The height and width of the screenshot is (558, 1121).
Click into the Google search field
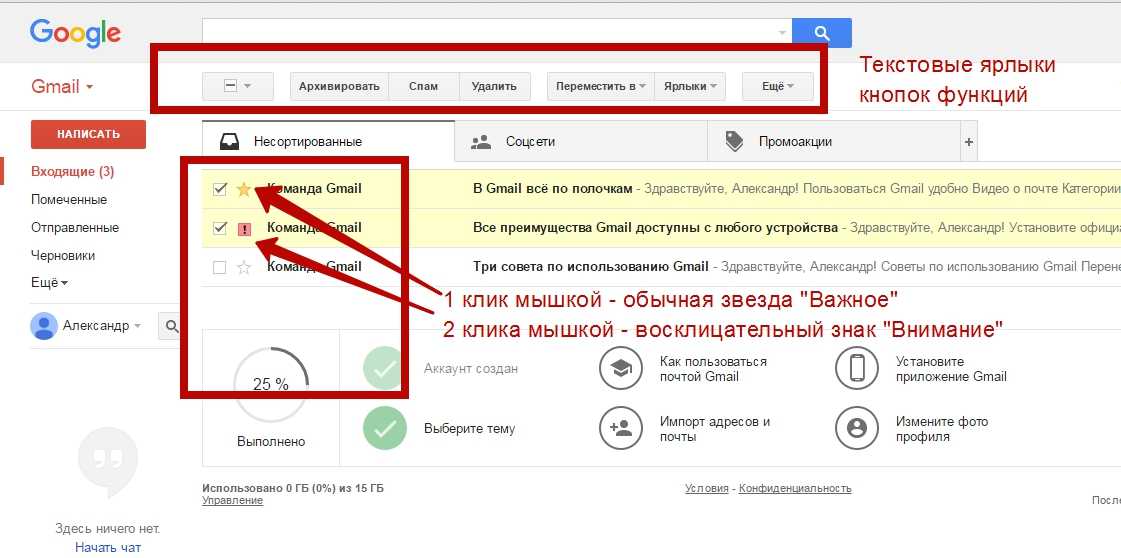pos(490,33)
